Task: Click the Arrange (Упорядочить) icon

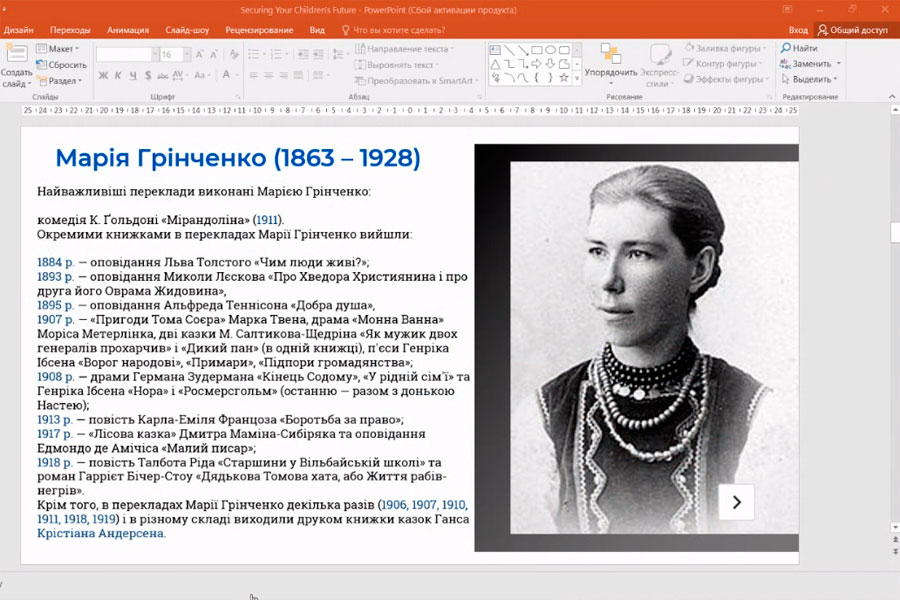Action: [610, 54]
